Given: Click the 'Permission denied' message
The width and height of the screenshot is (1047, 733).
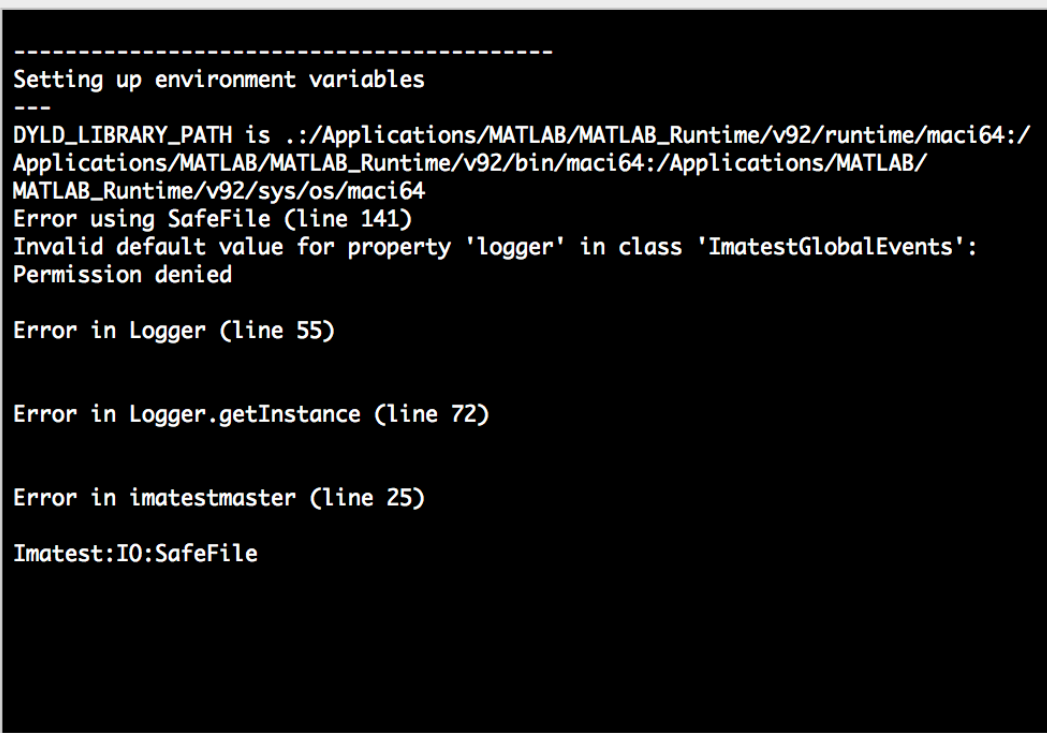Looking at the screenshot, I should pos(123,274).
